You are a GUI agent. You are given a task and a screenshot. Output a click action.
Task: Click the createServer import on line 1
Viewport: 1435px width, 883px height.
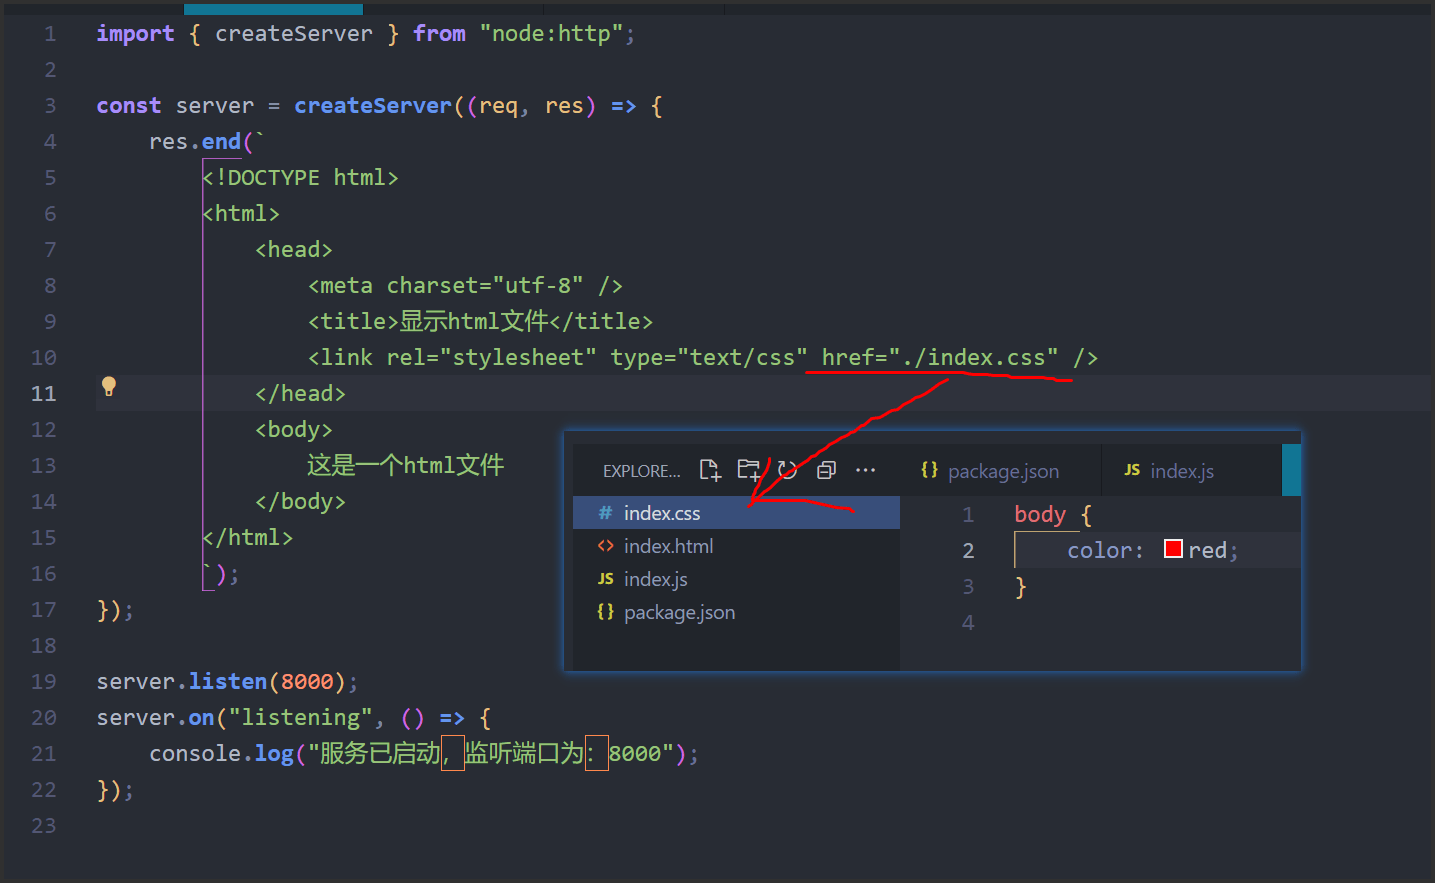pos(294,33)
